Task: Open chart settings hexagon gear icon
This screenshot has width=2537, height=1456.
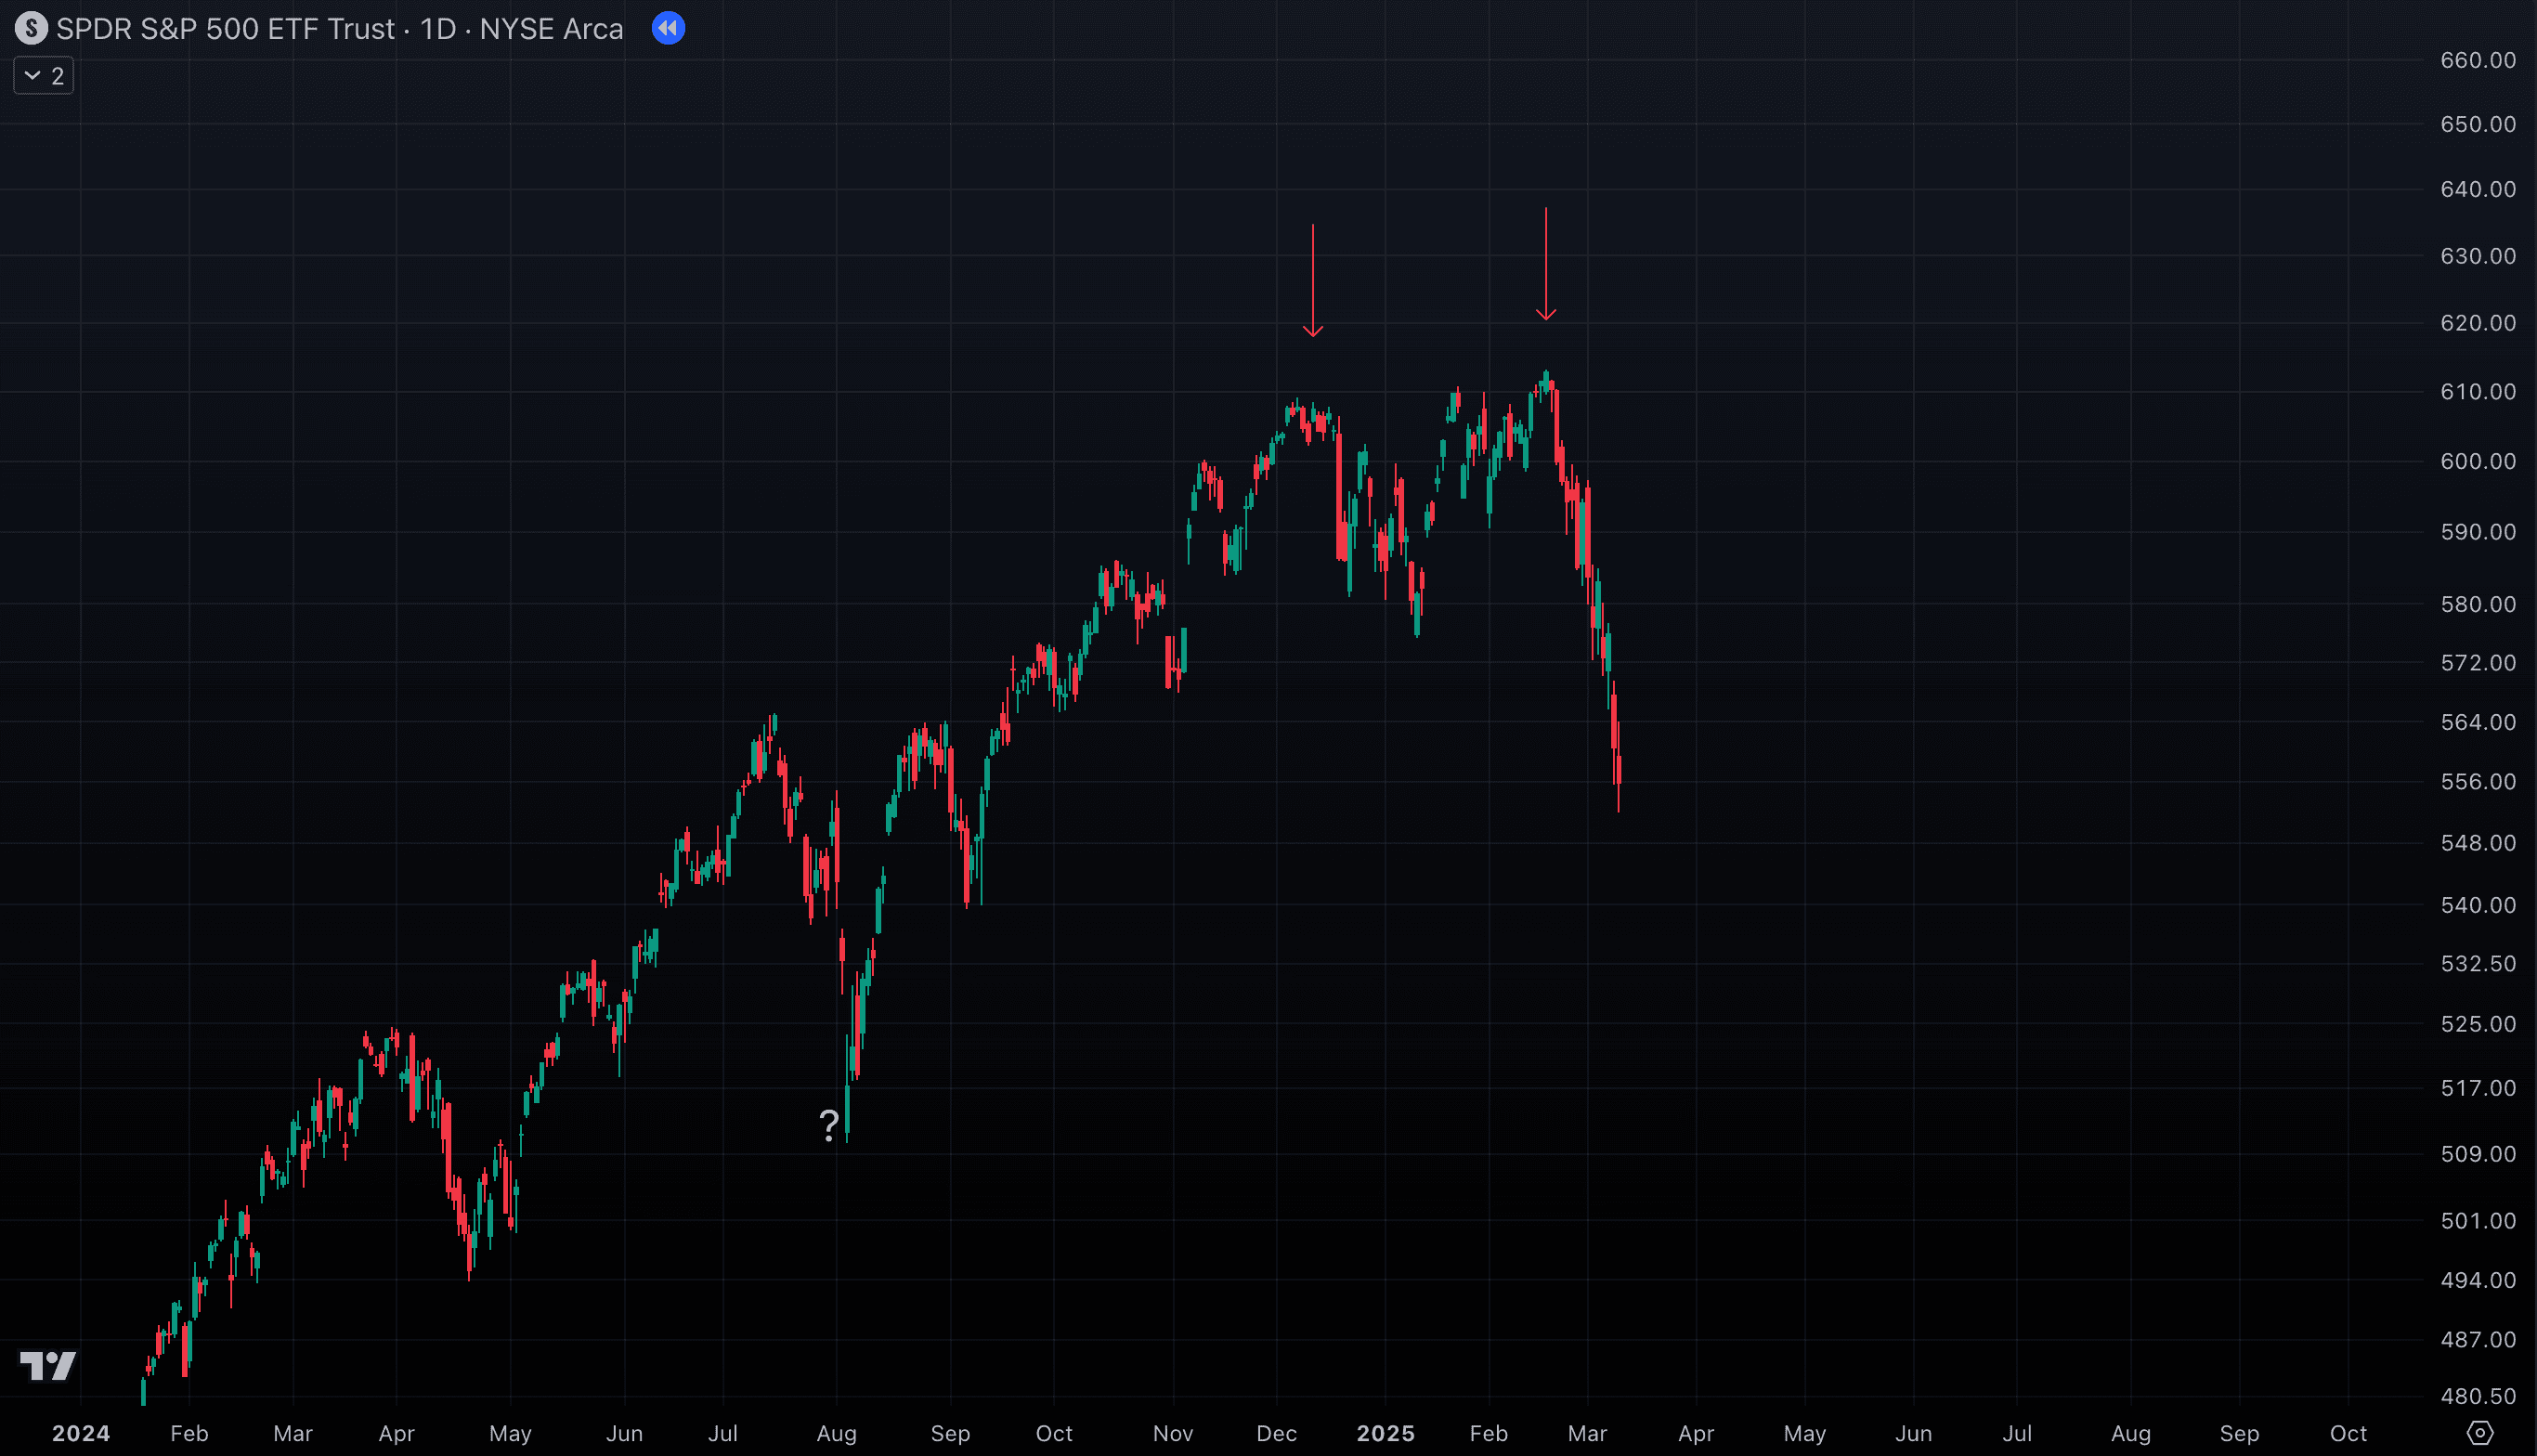Action: pos(2479,1433)
